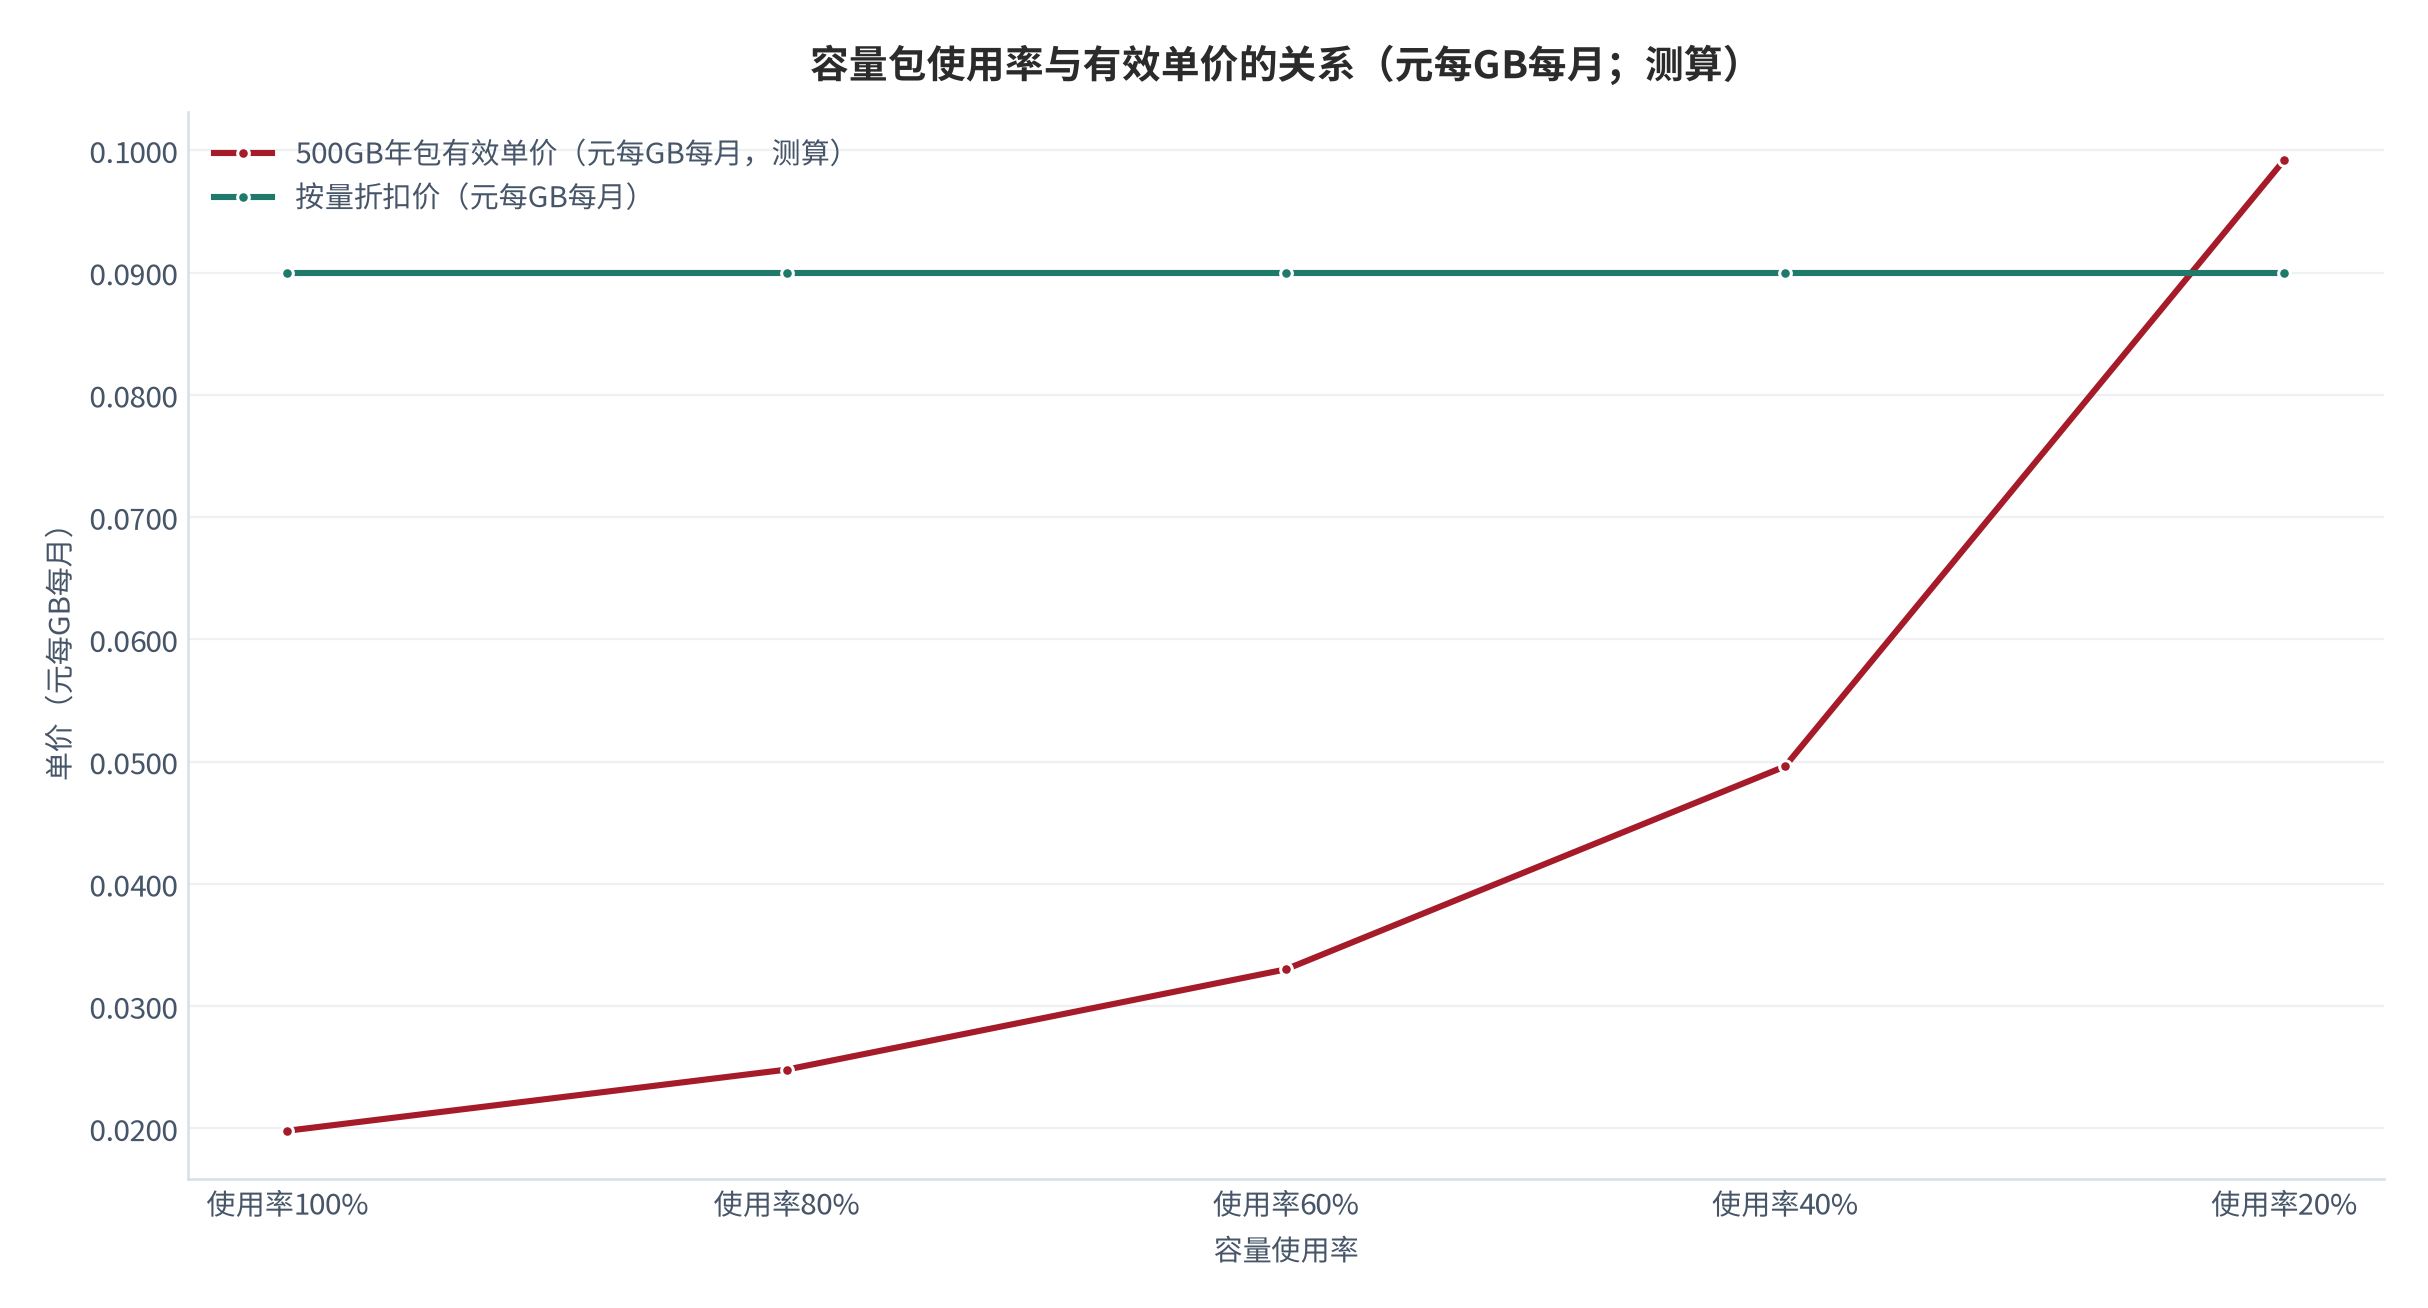
Task: Click x-axis label 使用率40%
Action: pos(1785,1205)
